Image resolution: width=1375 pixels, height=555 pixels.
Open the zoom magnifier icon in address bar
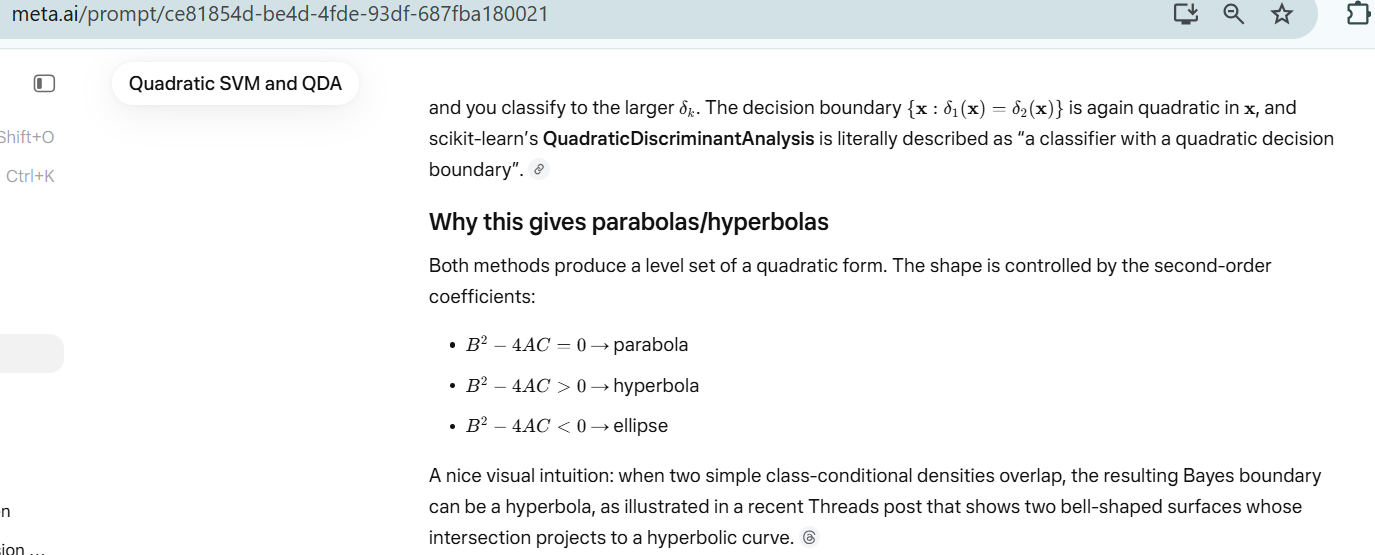[1234, 14]
